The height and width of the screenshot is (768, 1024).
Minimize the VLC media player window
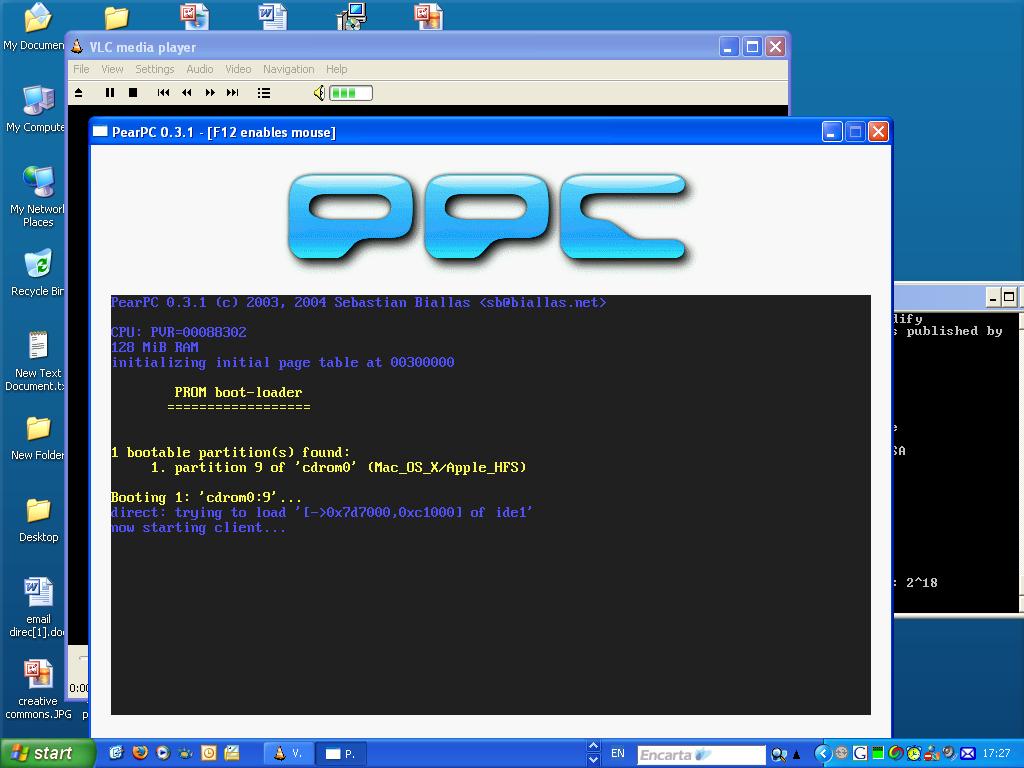tap(729, 46)
